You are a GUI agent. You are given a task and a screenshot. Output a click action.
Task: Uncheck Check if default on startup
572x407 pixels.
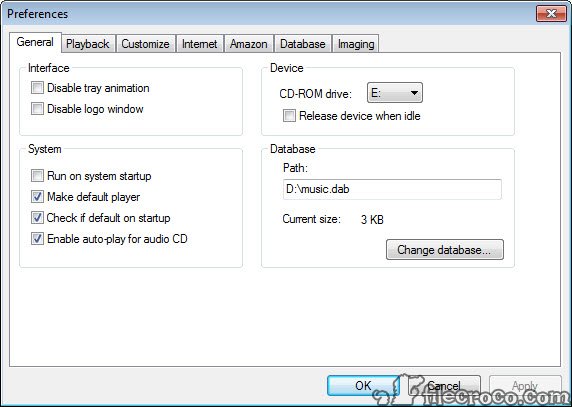click(37, 218)
